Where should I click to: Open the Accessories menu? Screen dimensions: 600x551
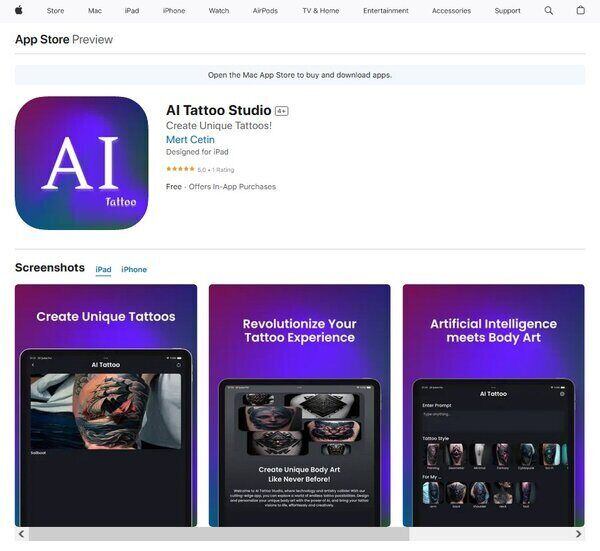click(x=452, y=11)
